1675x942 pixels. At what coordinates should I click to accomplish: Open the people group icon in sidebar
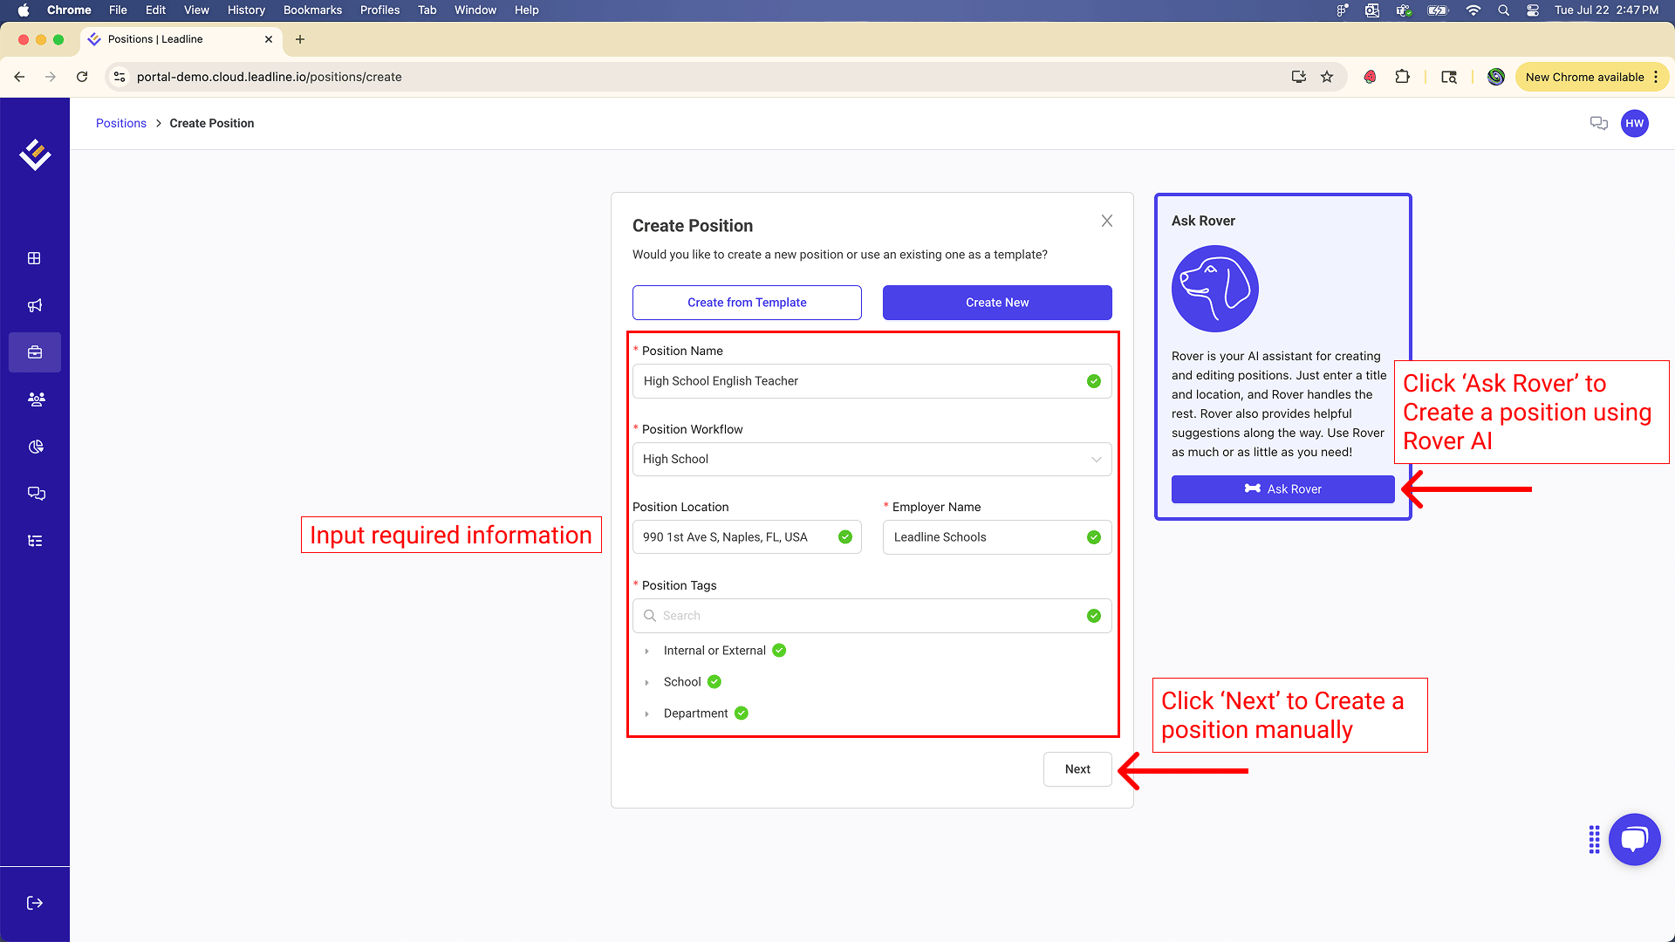36,399
